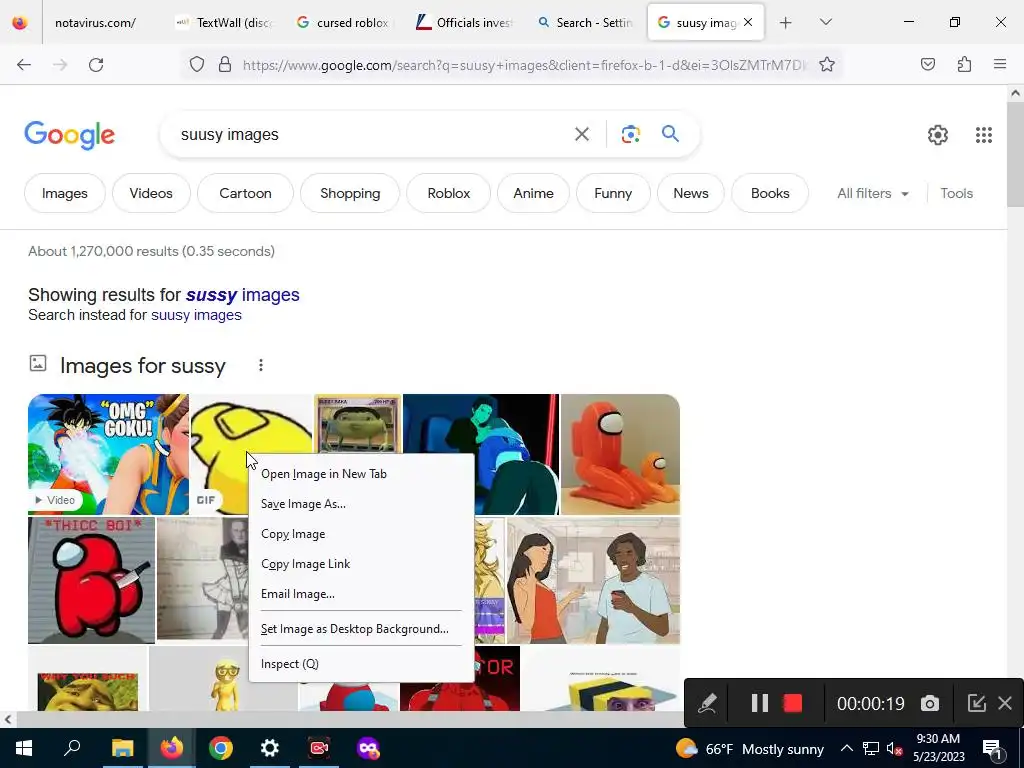1024x768 pixels.
Task: Select Inspect (Q) in the context menu
Action: (361, 664)
